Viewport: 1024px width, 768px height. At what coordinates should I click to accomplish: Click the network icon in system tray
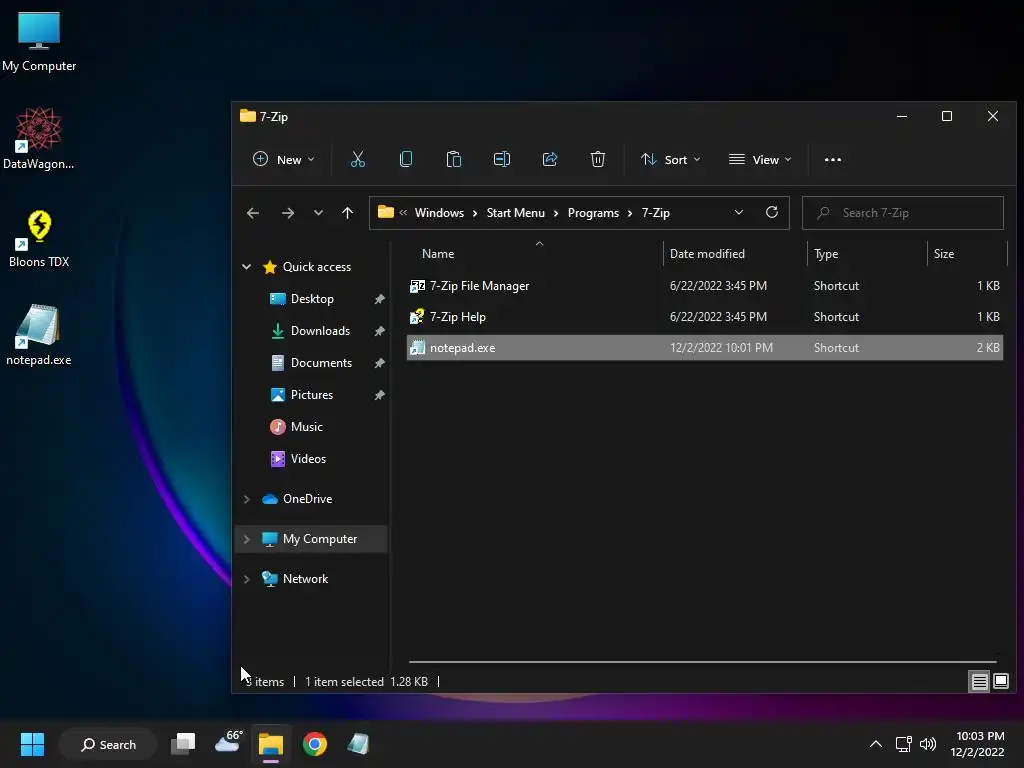[x=903, y=744]
